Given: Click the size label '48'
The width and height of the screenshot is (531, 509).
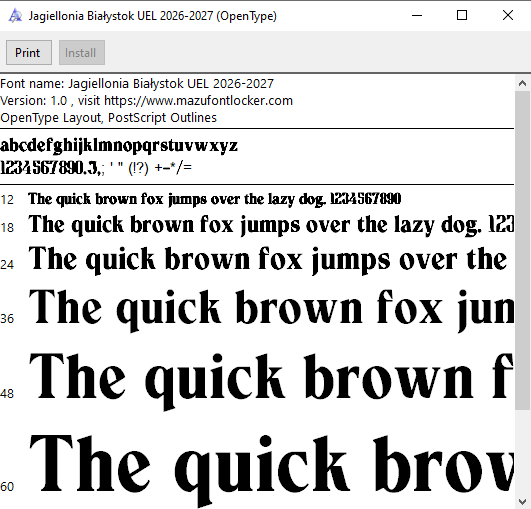Looking at the screenshot, I should [7, 394].
